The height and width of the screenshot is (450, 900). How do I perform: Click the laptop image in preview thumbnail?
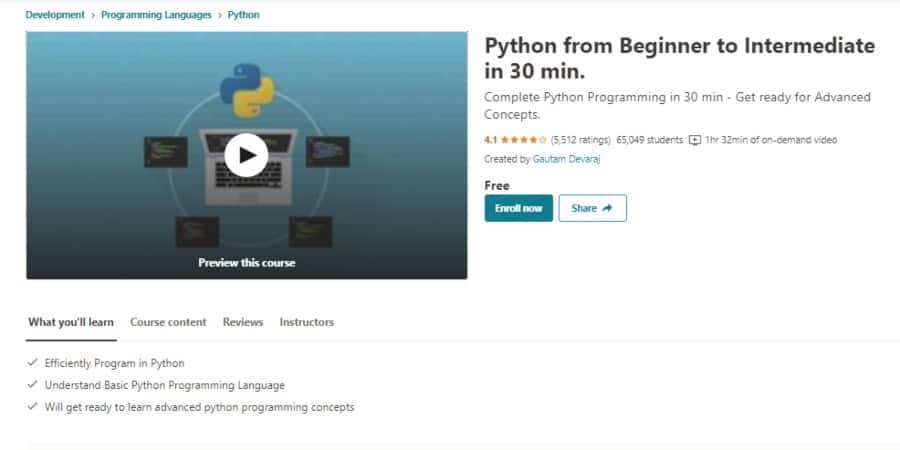[248, 167]
